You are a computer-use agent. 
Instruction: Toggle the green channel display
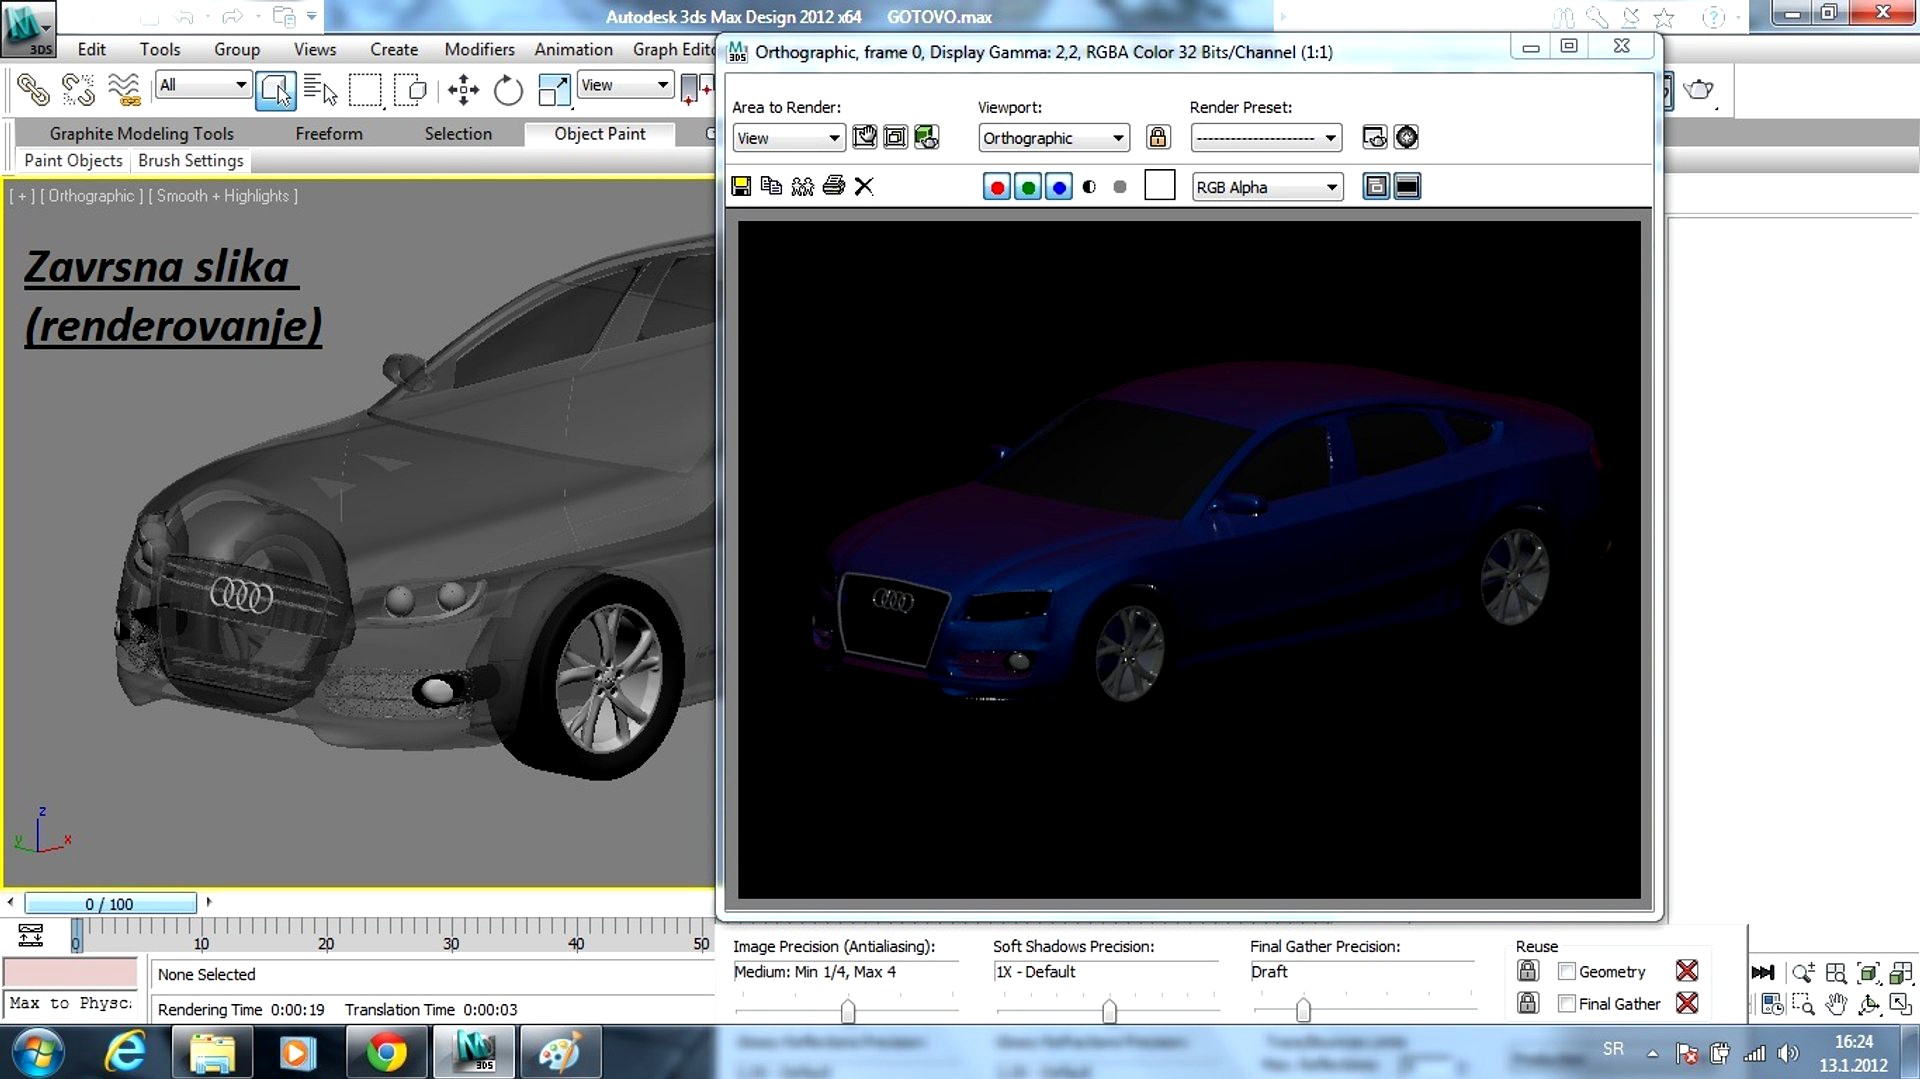pos(1028,187)
